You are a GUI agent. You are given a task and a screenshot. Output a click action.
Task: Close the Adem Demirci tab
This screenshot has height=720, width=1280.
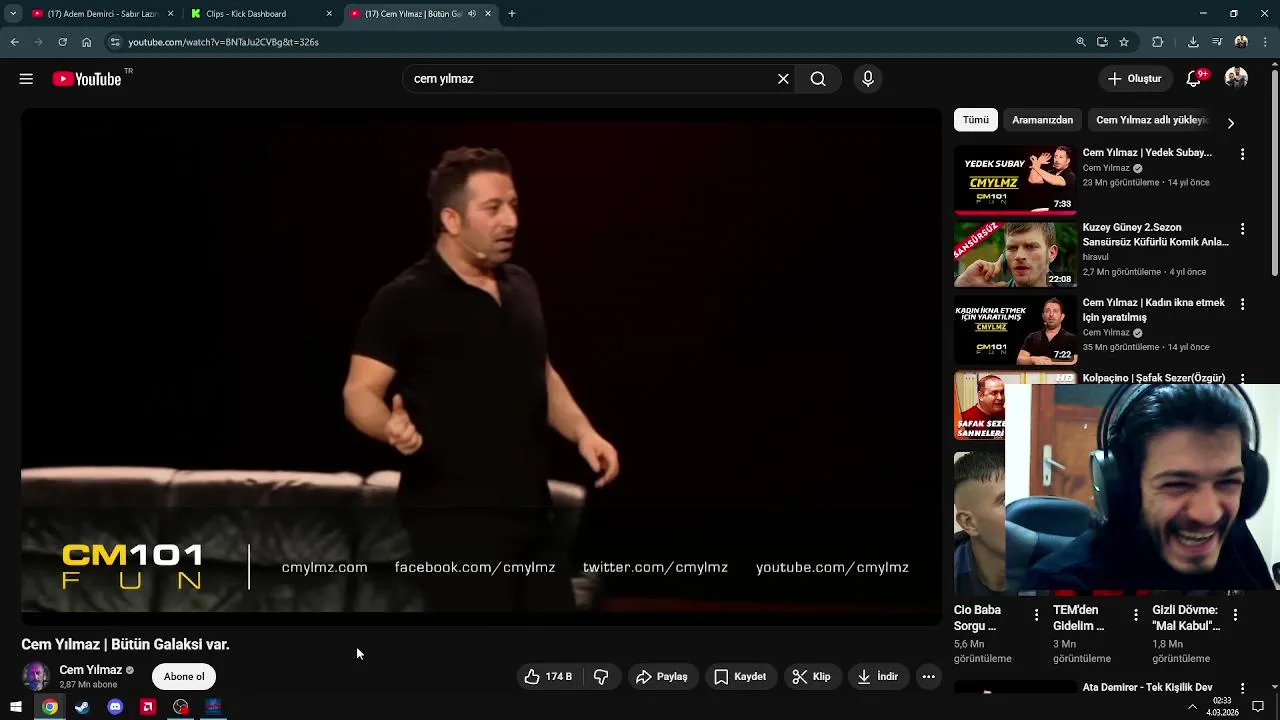point(170,14)
